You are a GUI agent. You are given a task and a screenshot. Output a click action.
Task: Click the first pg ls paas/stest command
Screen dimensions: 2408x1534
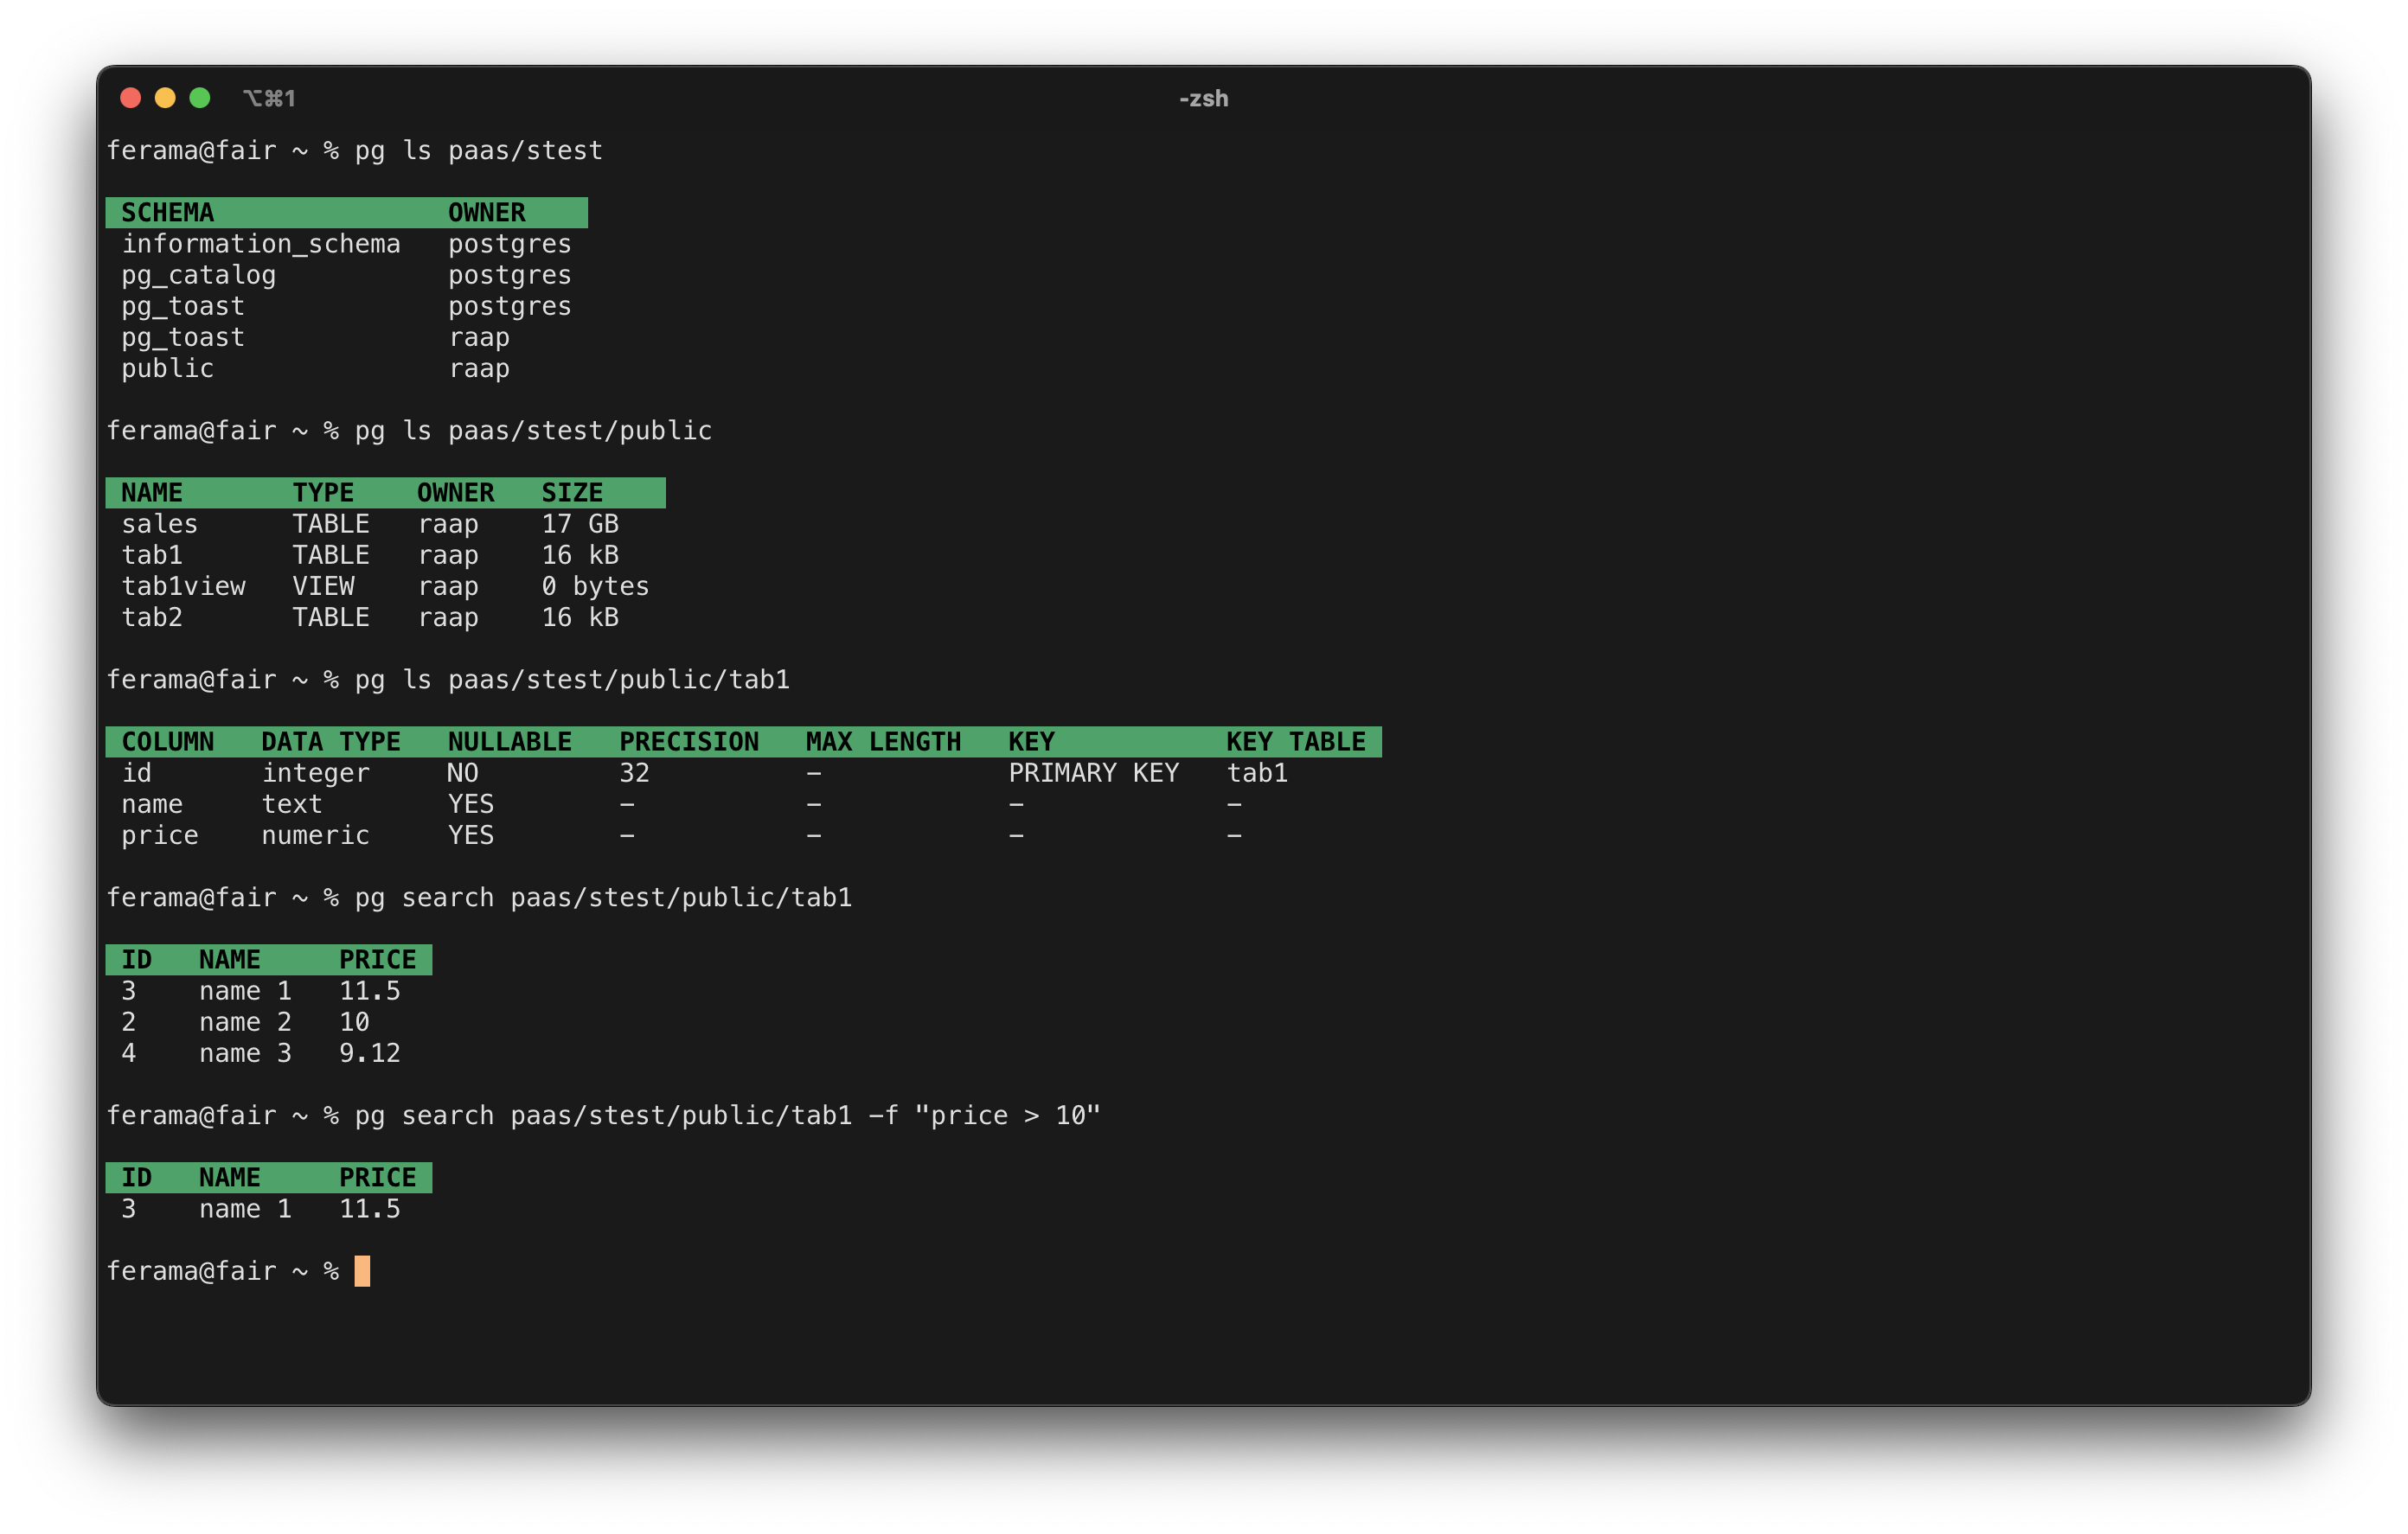point(478,150)
